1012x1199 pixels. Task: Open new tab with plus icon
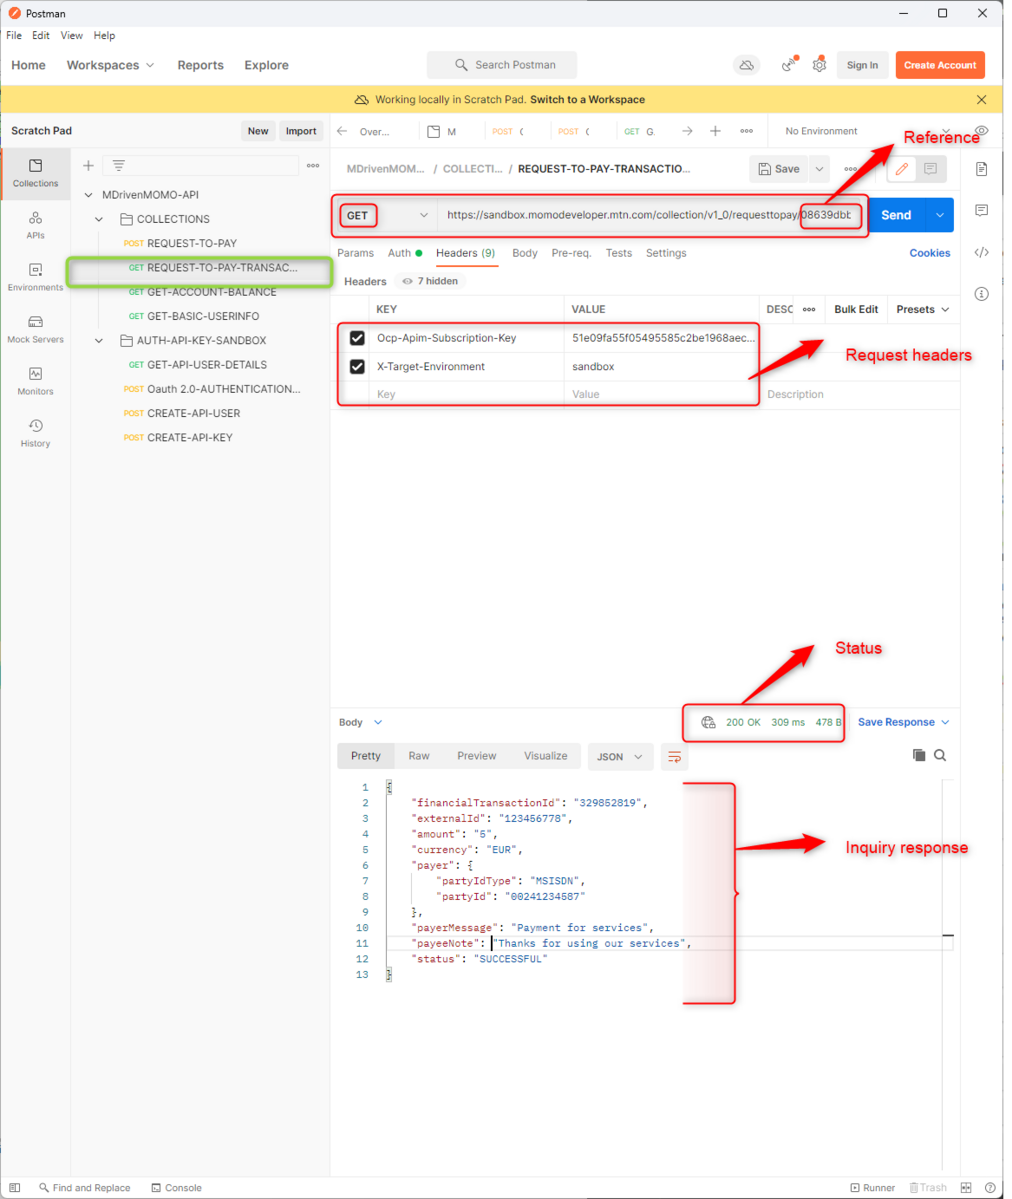tap(715, 131)
